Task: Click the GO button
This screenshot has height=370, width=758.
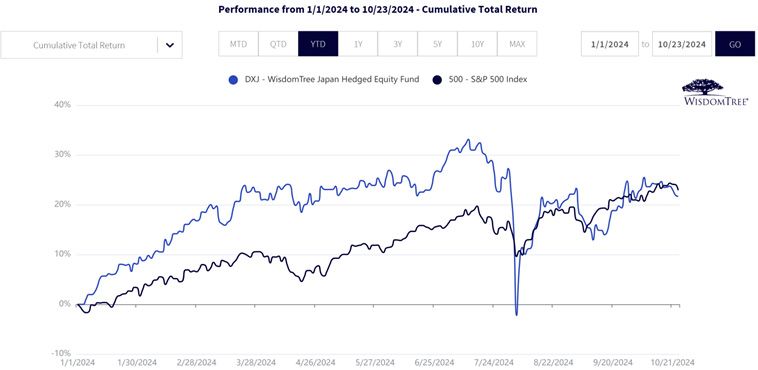Action: pos(734,44)
